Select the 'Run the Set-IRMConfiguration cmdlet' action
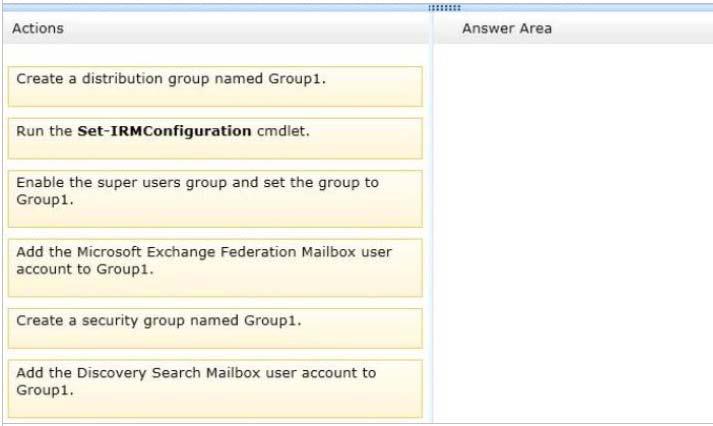 (215, 139)
